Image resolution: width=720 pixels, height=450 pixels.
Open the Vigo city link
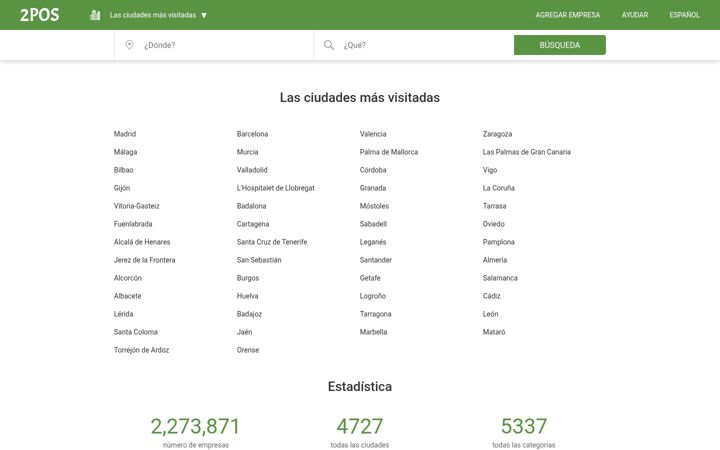point(490,170)
